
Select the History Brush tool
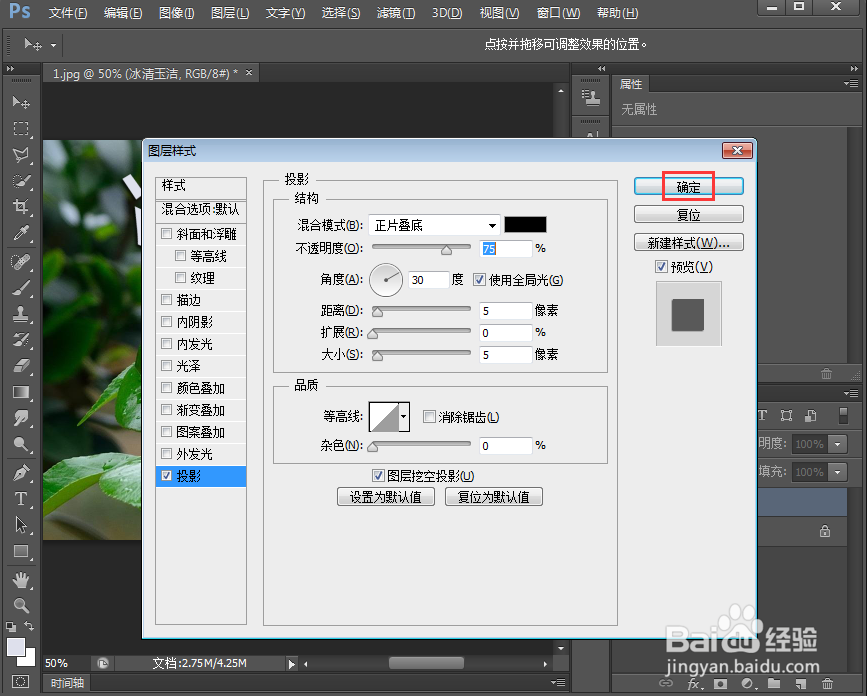tap(21, 339)
